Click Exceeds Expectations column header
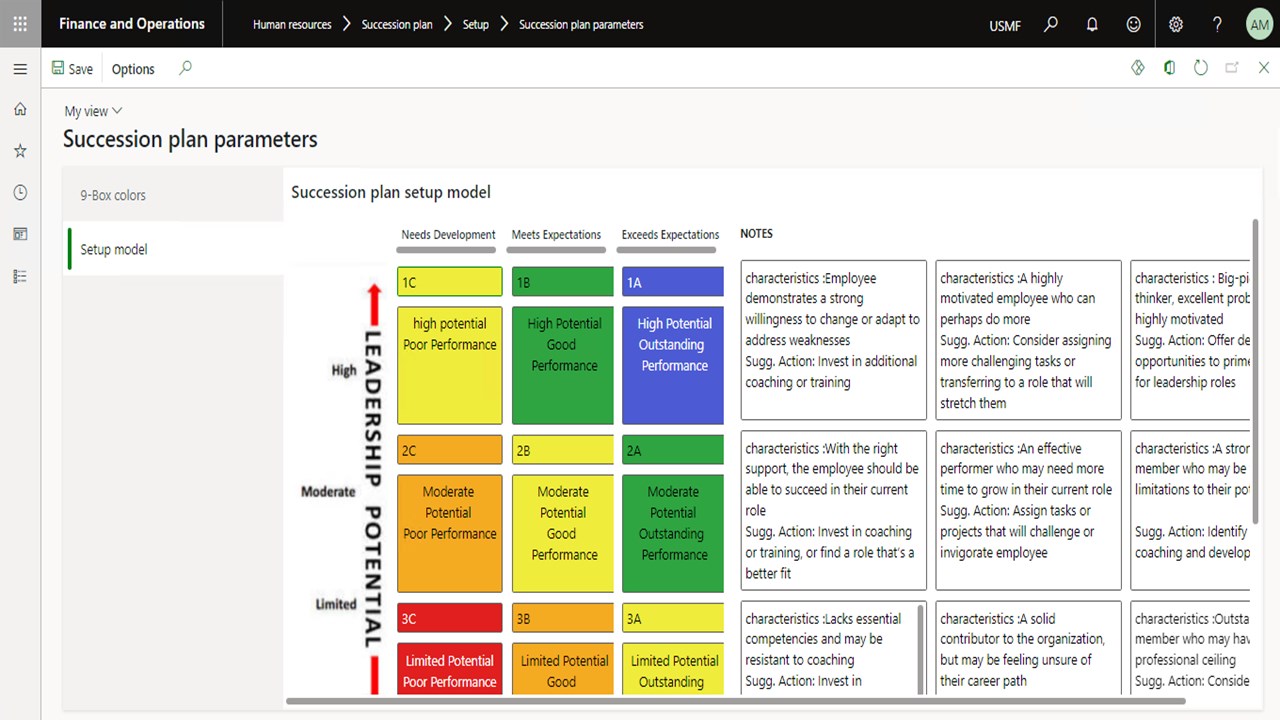Image resolution: width=1280 pixels, height=720 pixels. tap(670, 235)
